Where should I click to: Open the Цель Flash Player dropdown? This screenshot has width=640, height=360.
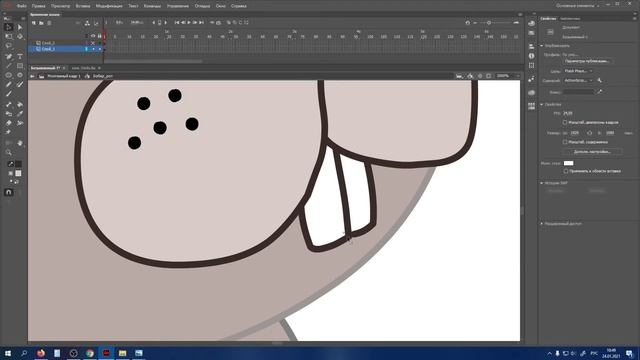pos(578,71)
